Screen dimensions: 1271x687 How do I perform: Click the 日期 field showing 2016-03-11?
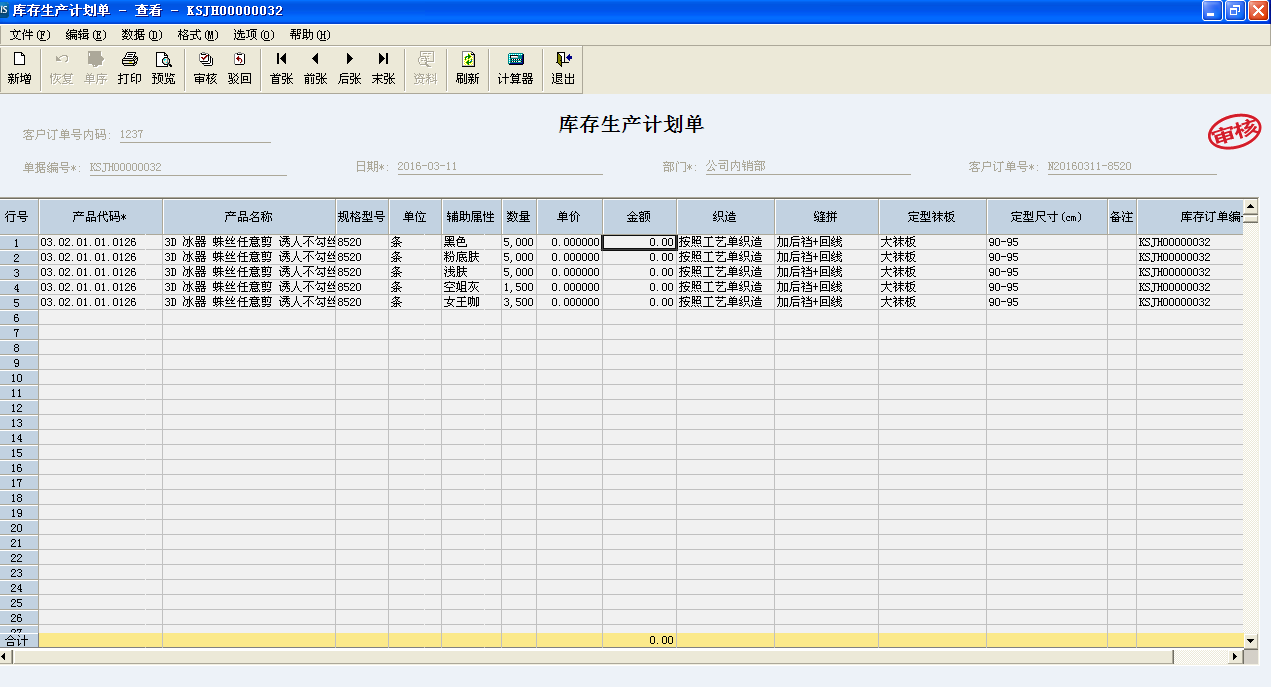pos(499,167)
